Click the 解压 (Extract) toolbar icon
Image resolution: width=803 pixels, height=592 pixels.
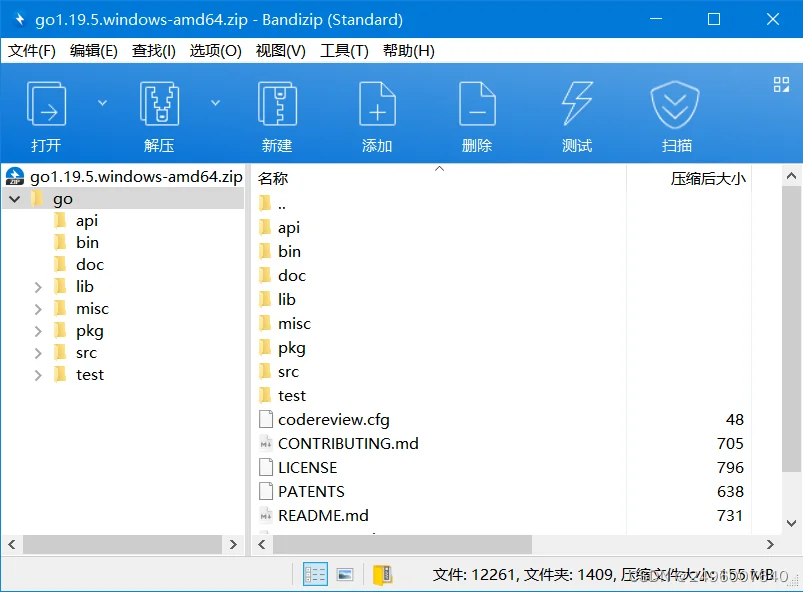tap(159, 104)
